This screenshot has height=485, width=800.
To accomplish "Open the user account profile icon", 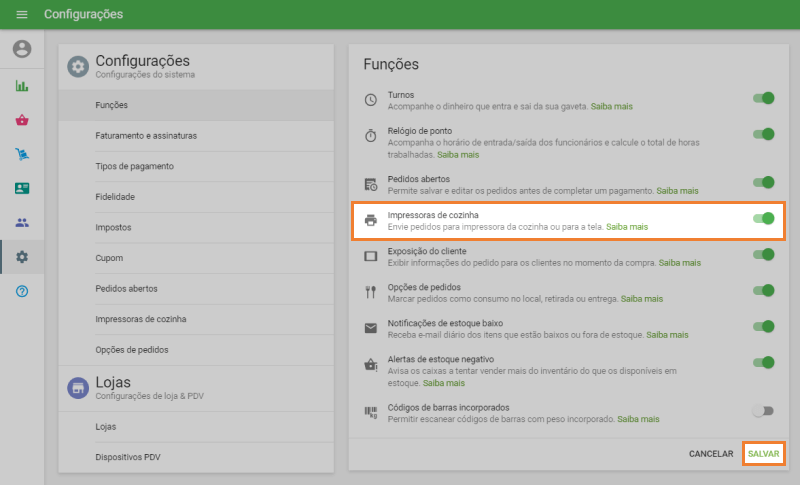I will point(22,49).
